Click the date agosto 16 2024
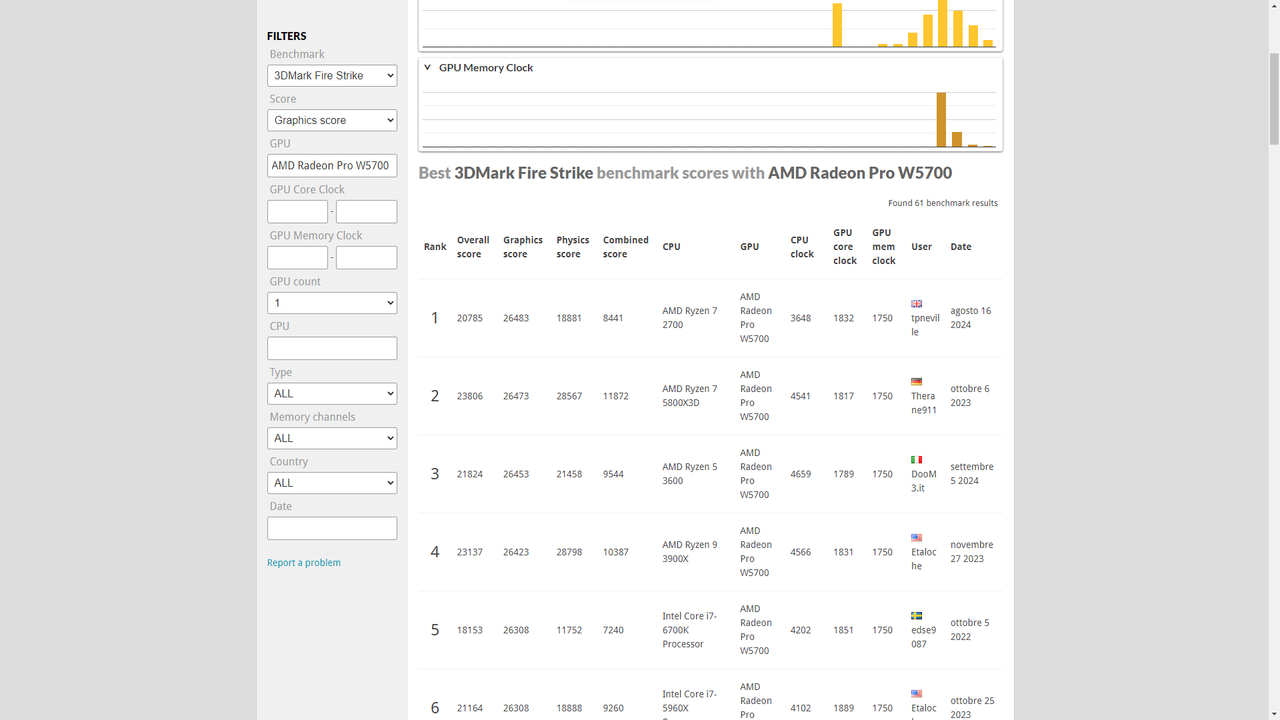This screenshot has height=720, width=1280. click(971, 318)
